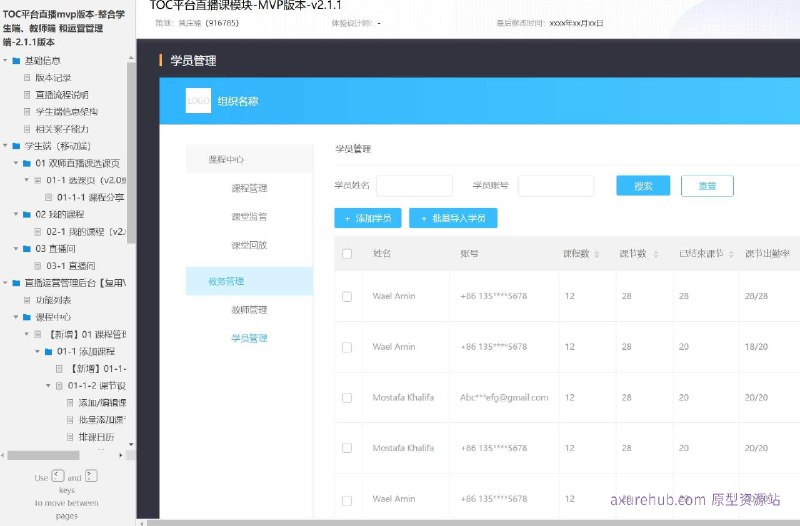800x526 pixels.
Task: Click the 01 双师直播课选课页 folder icon
Action: [27, 163]
